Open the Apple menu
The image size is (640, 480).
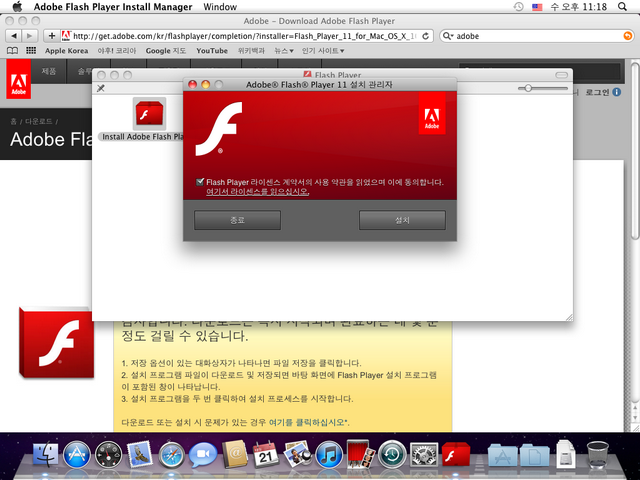tap(17, 7)
